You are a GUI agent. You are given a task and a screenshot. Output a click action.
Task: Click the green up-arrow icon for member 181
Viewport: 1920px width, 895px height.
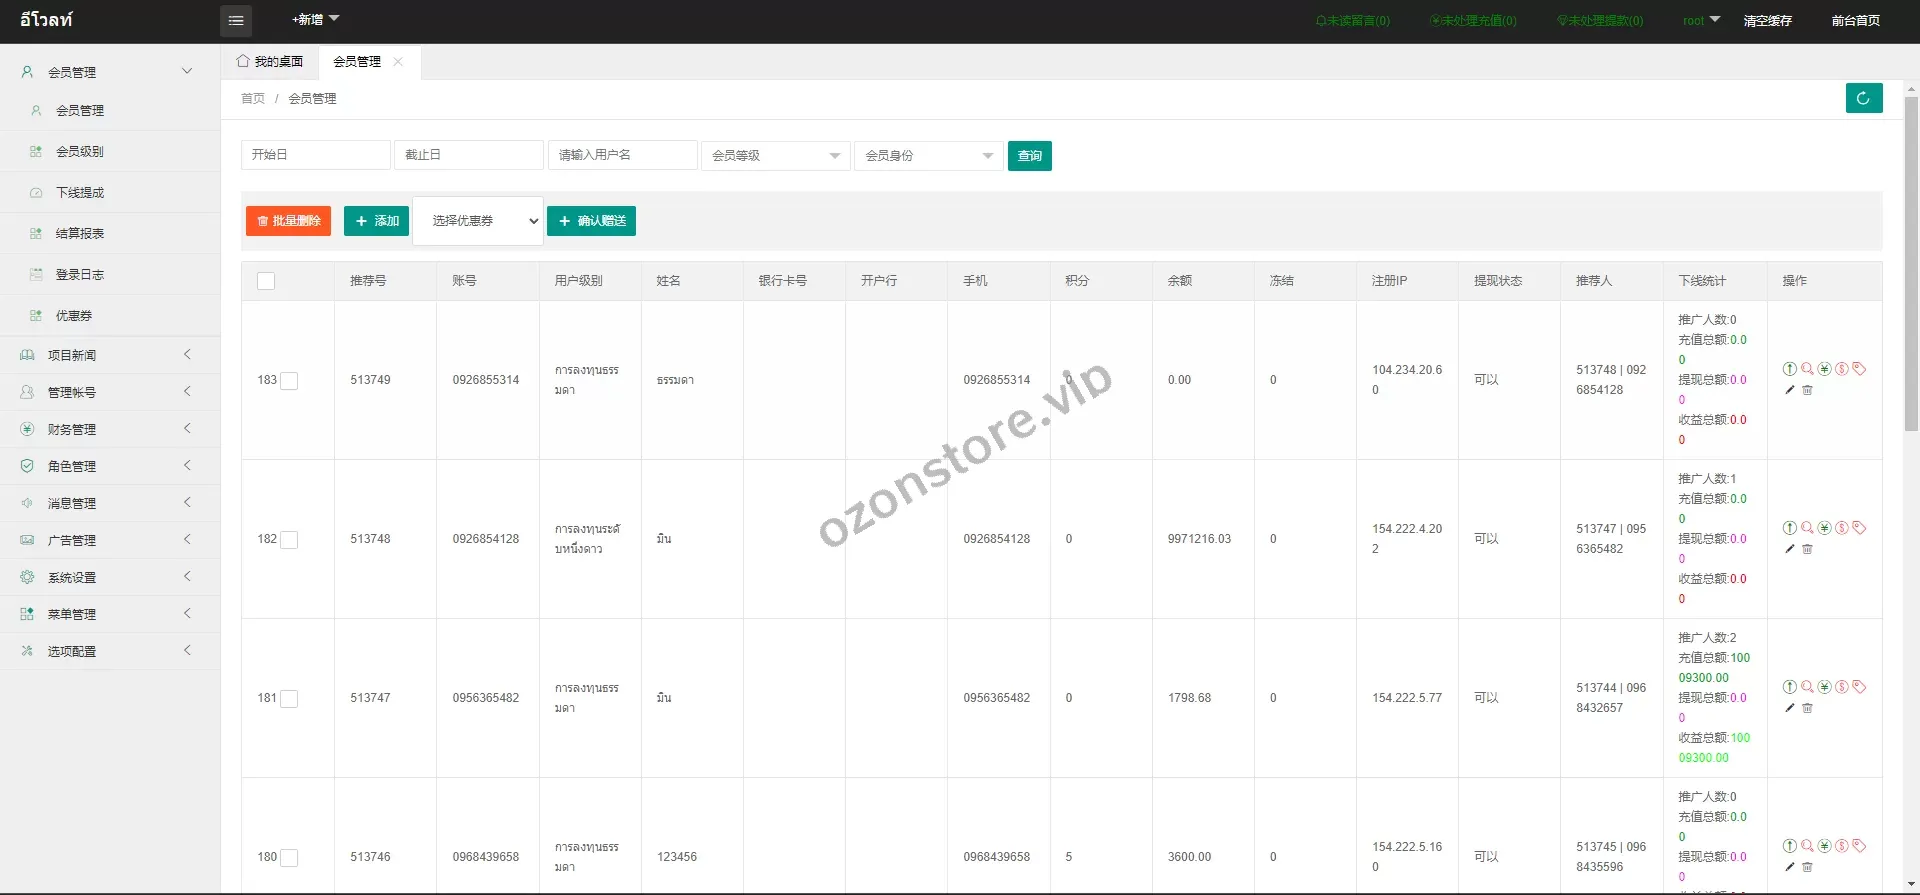[1790, 687]
